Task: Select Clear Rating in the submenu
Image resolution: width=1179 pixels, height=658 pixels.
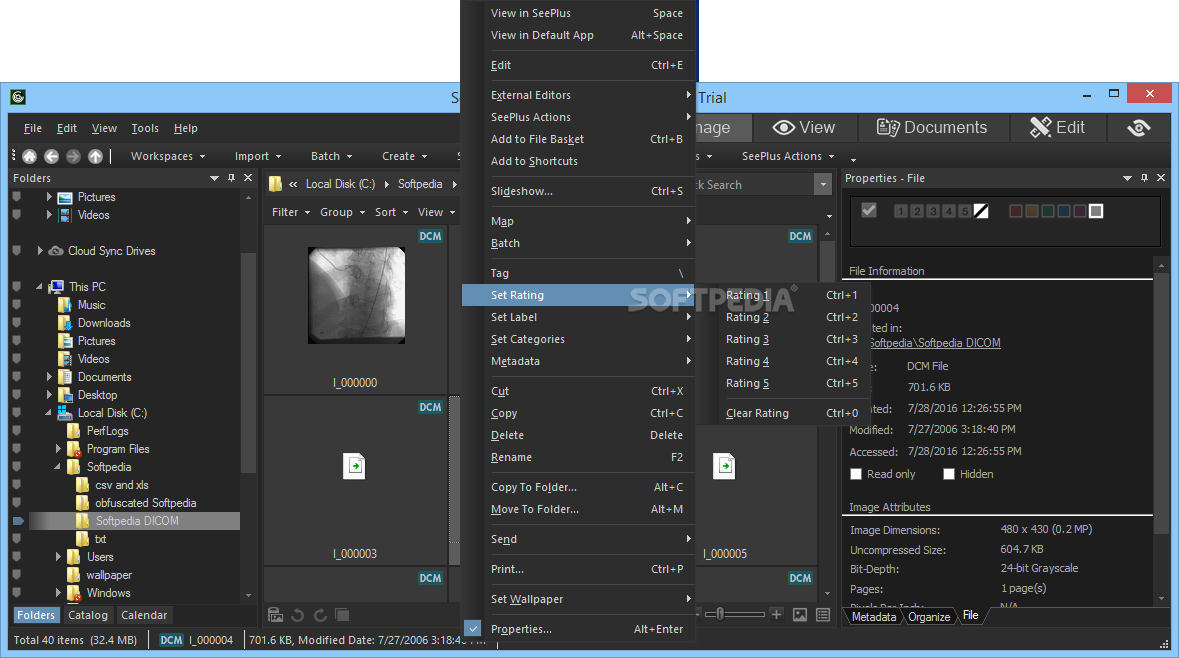Action: coord(784,413)
